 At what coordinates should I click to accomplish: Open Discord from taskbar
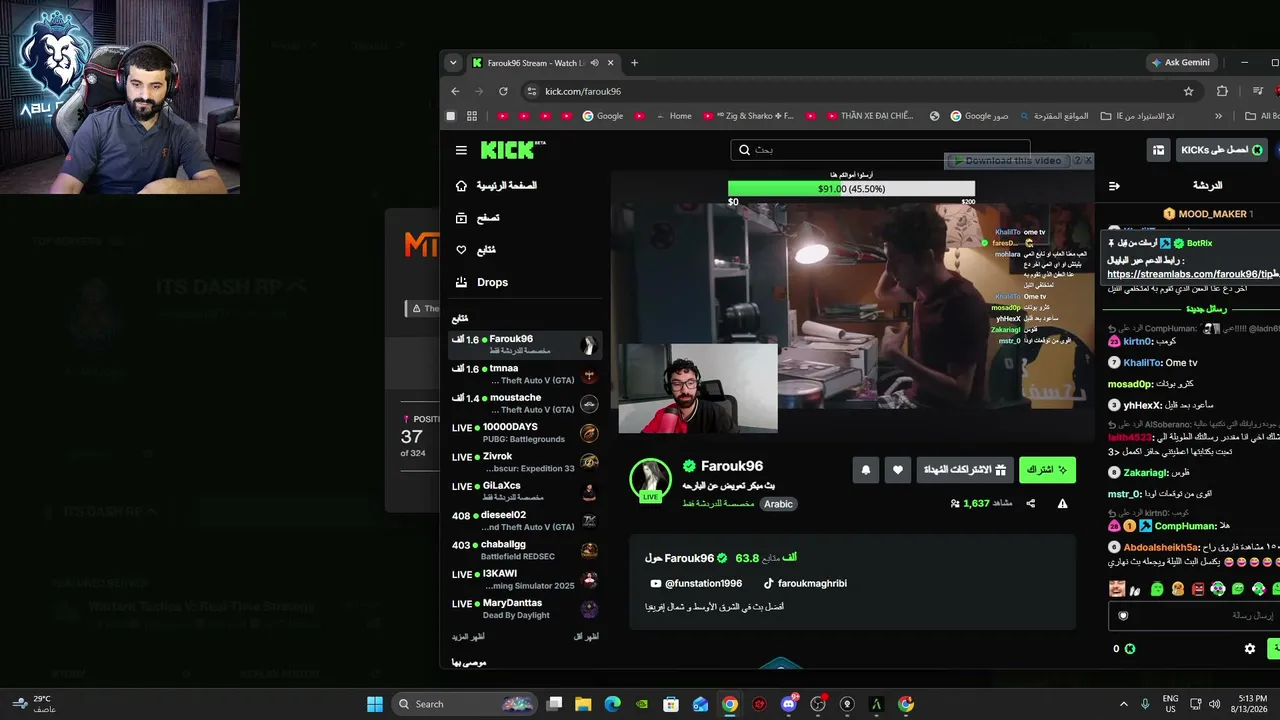point(789,704)
